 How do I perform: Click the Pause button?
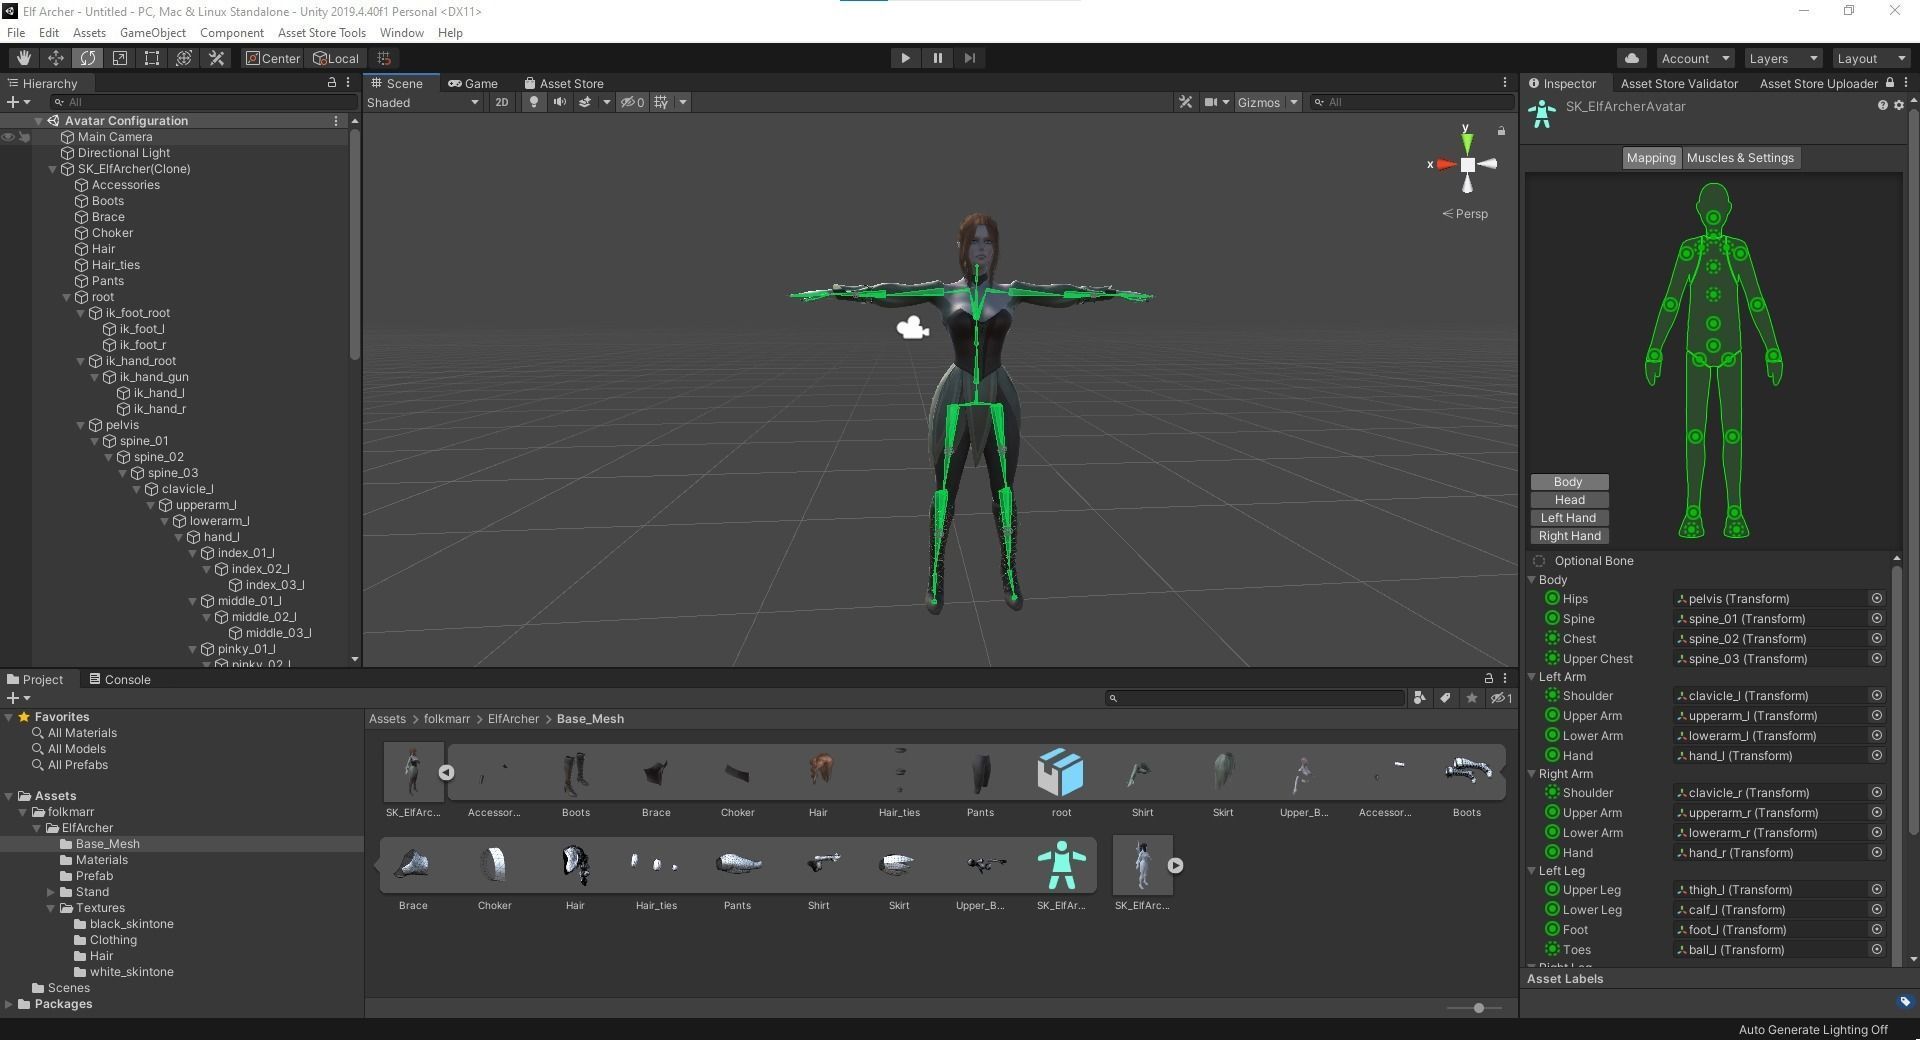point(937,58)
